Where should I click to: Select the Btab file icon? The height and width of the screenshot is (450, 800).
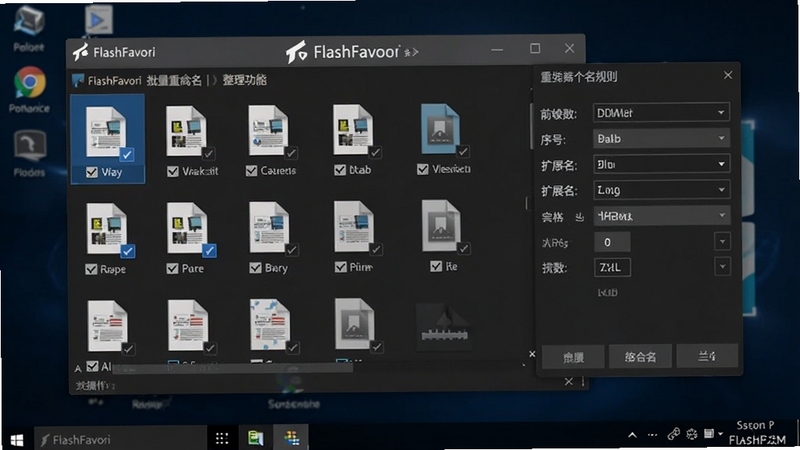(x=353, y=130)
